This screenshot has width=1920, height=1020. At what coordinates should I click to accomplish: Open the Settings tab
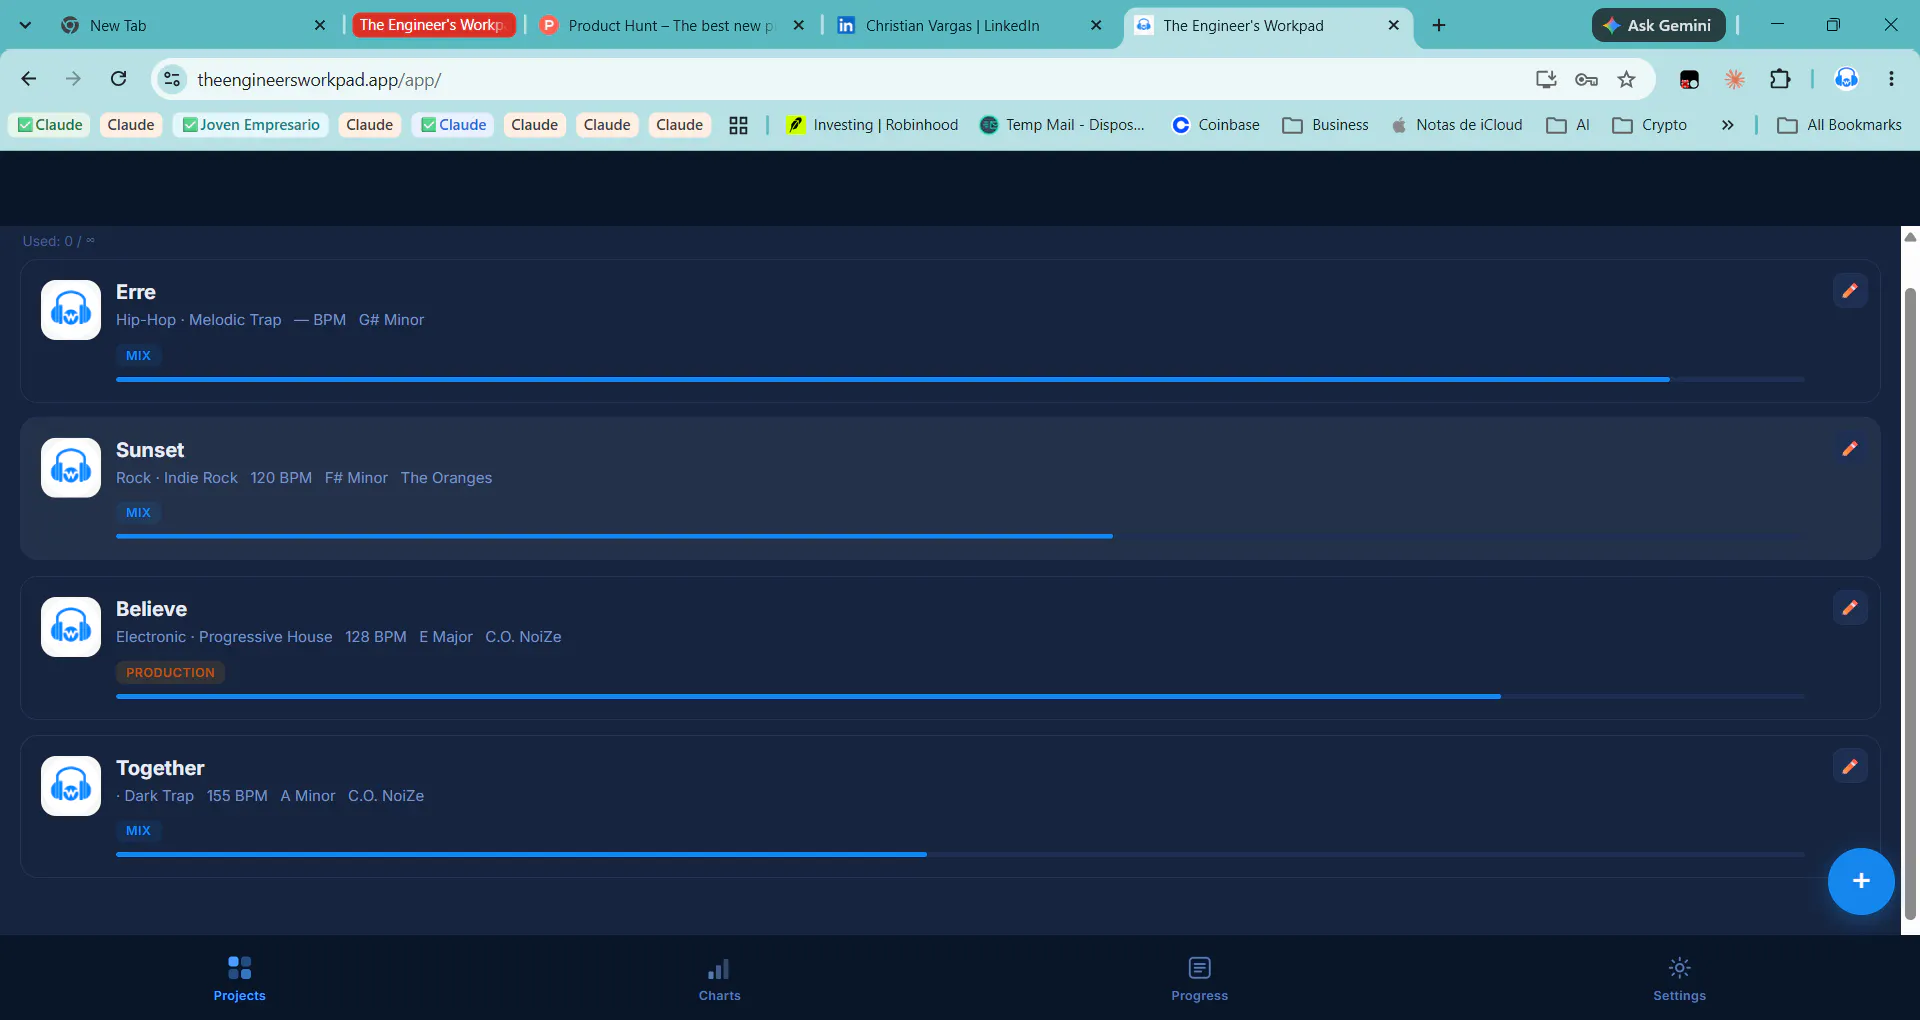(1680, 978)
